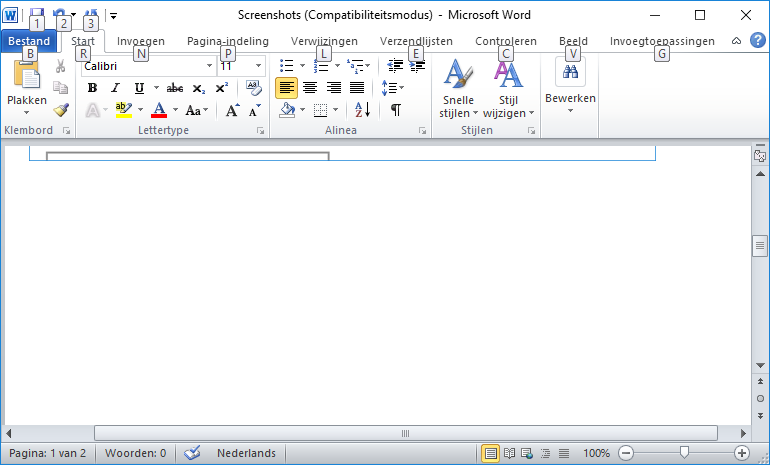The width and height of the screenshot is (770, 465).
Task: Open the Klembord pane launcher
Action: click(66, 131)
